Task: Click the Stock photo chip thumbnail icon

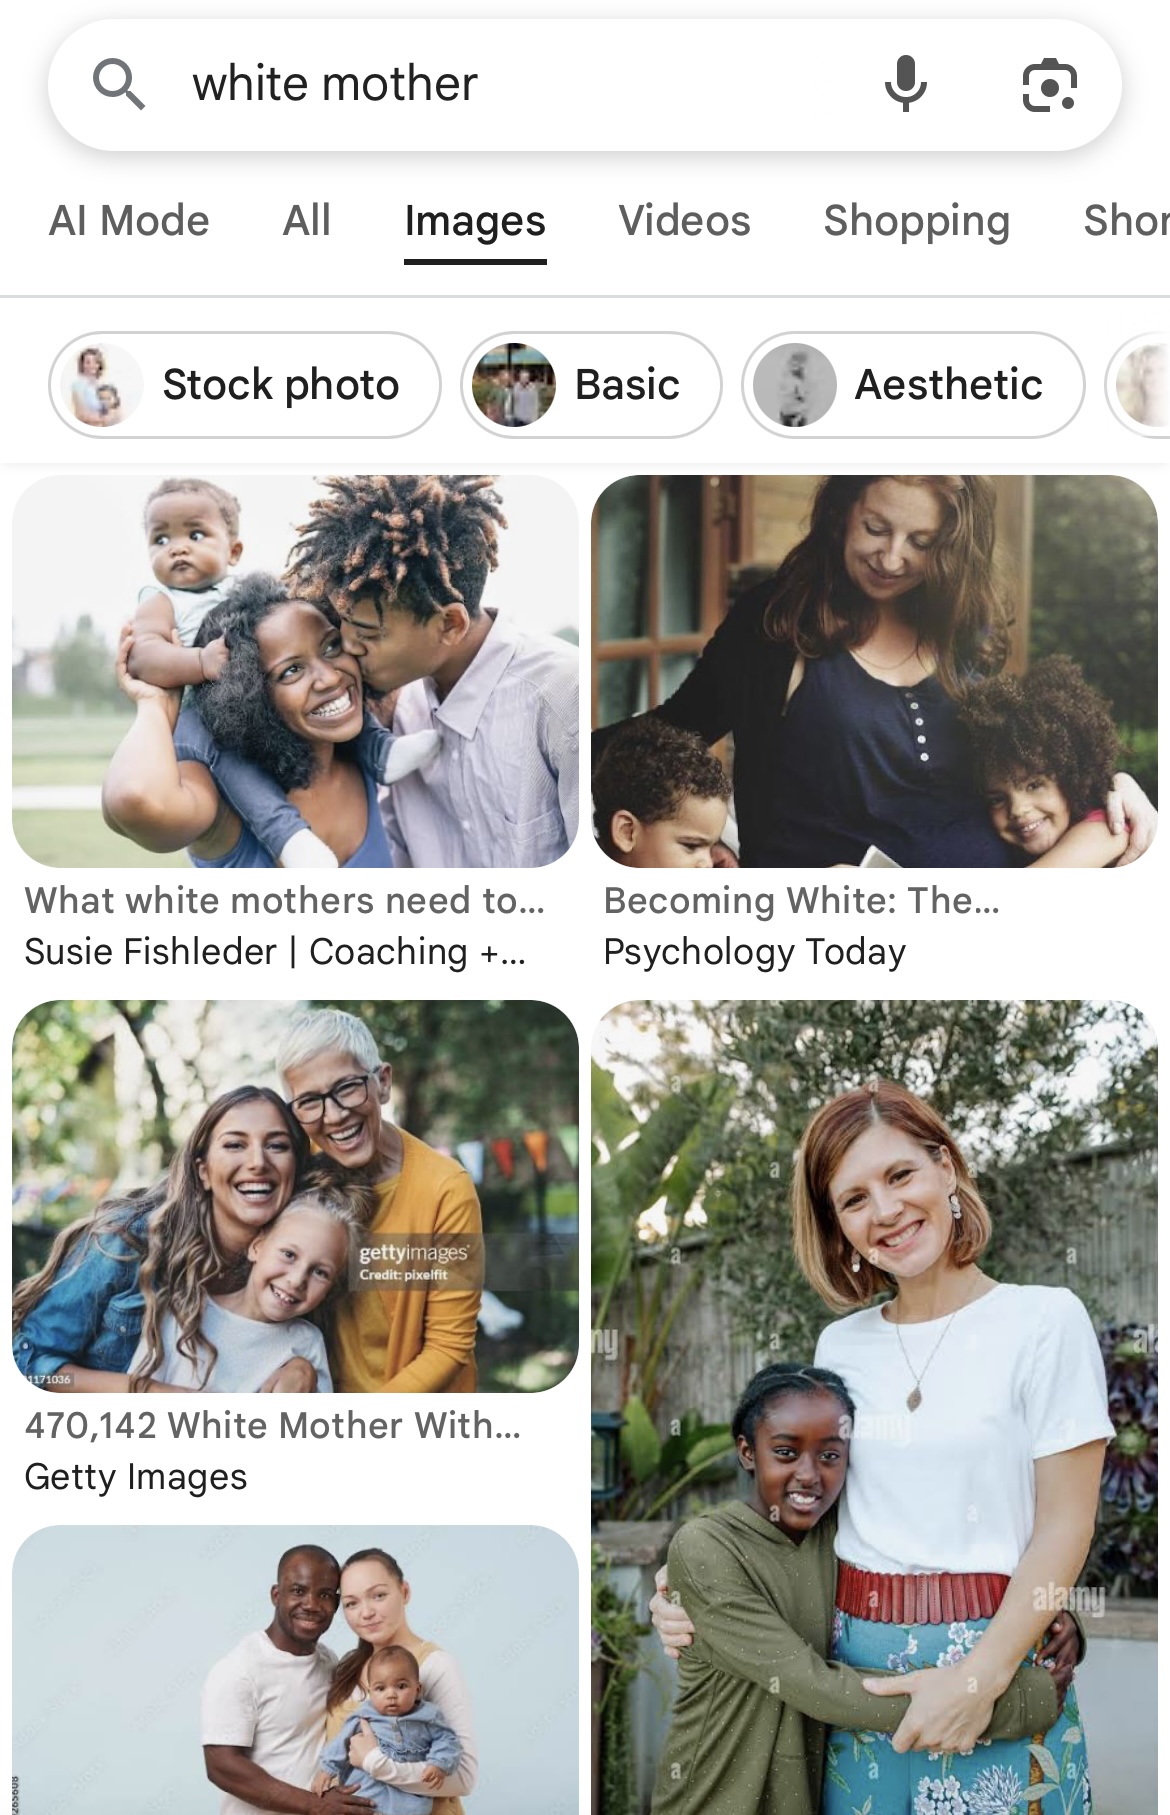Action: pyautogui.click(x=101, y=385)
